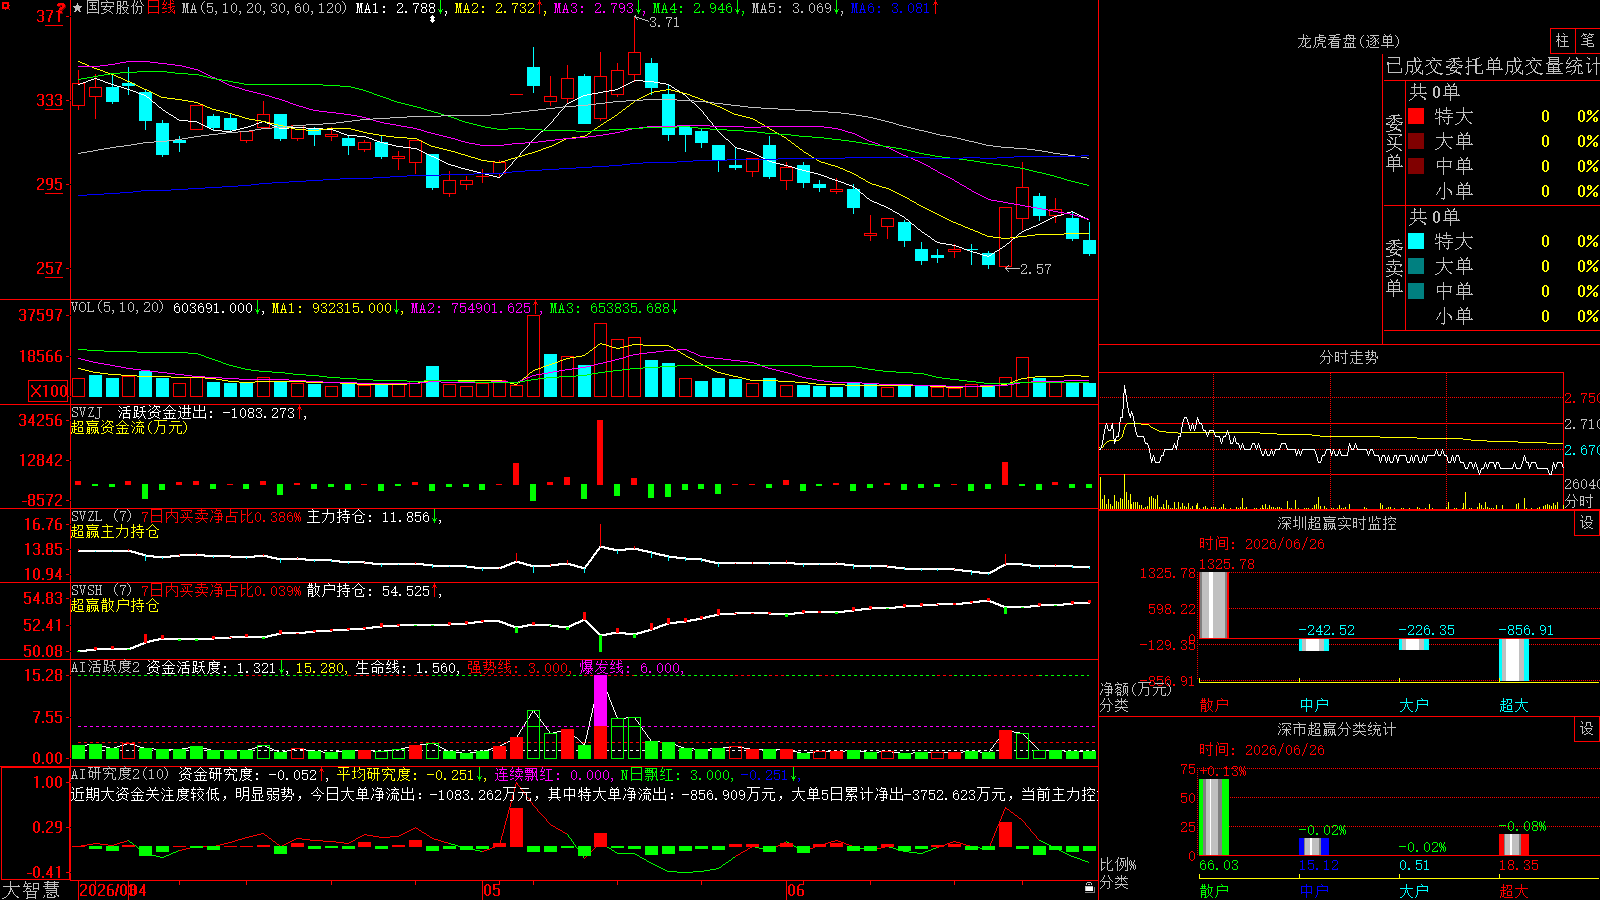This screenshot has width=1600, height=900.
Task: Open 设 settings for 深圳超赢实时监控
Action: (x=1587, y=523)
